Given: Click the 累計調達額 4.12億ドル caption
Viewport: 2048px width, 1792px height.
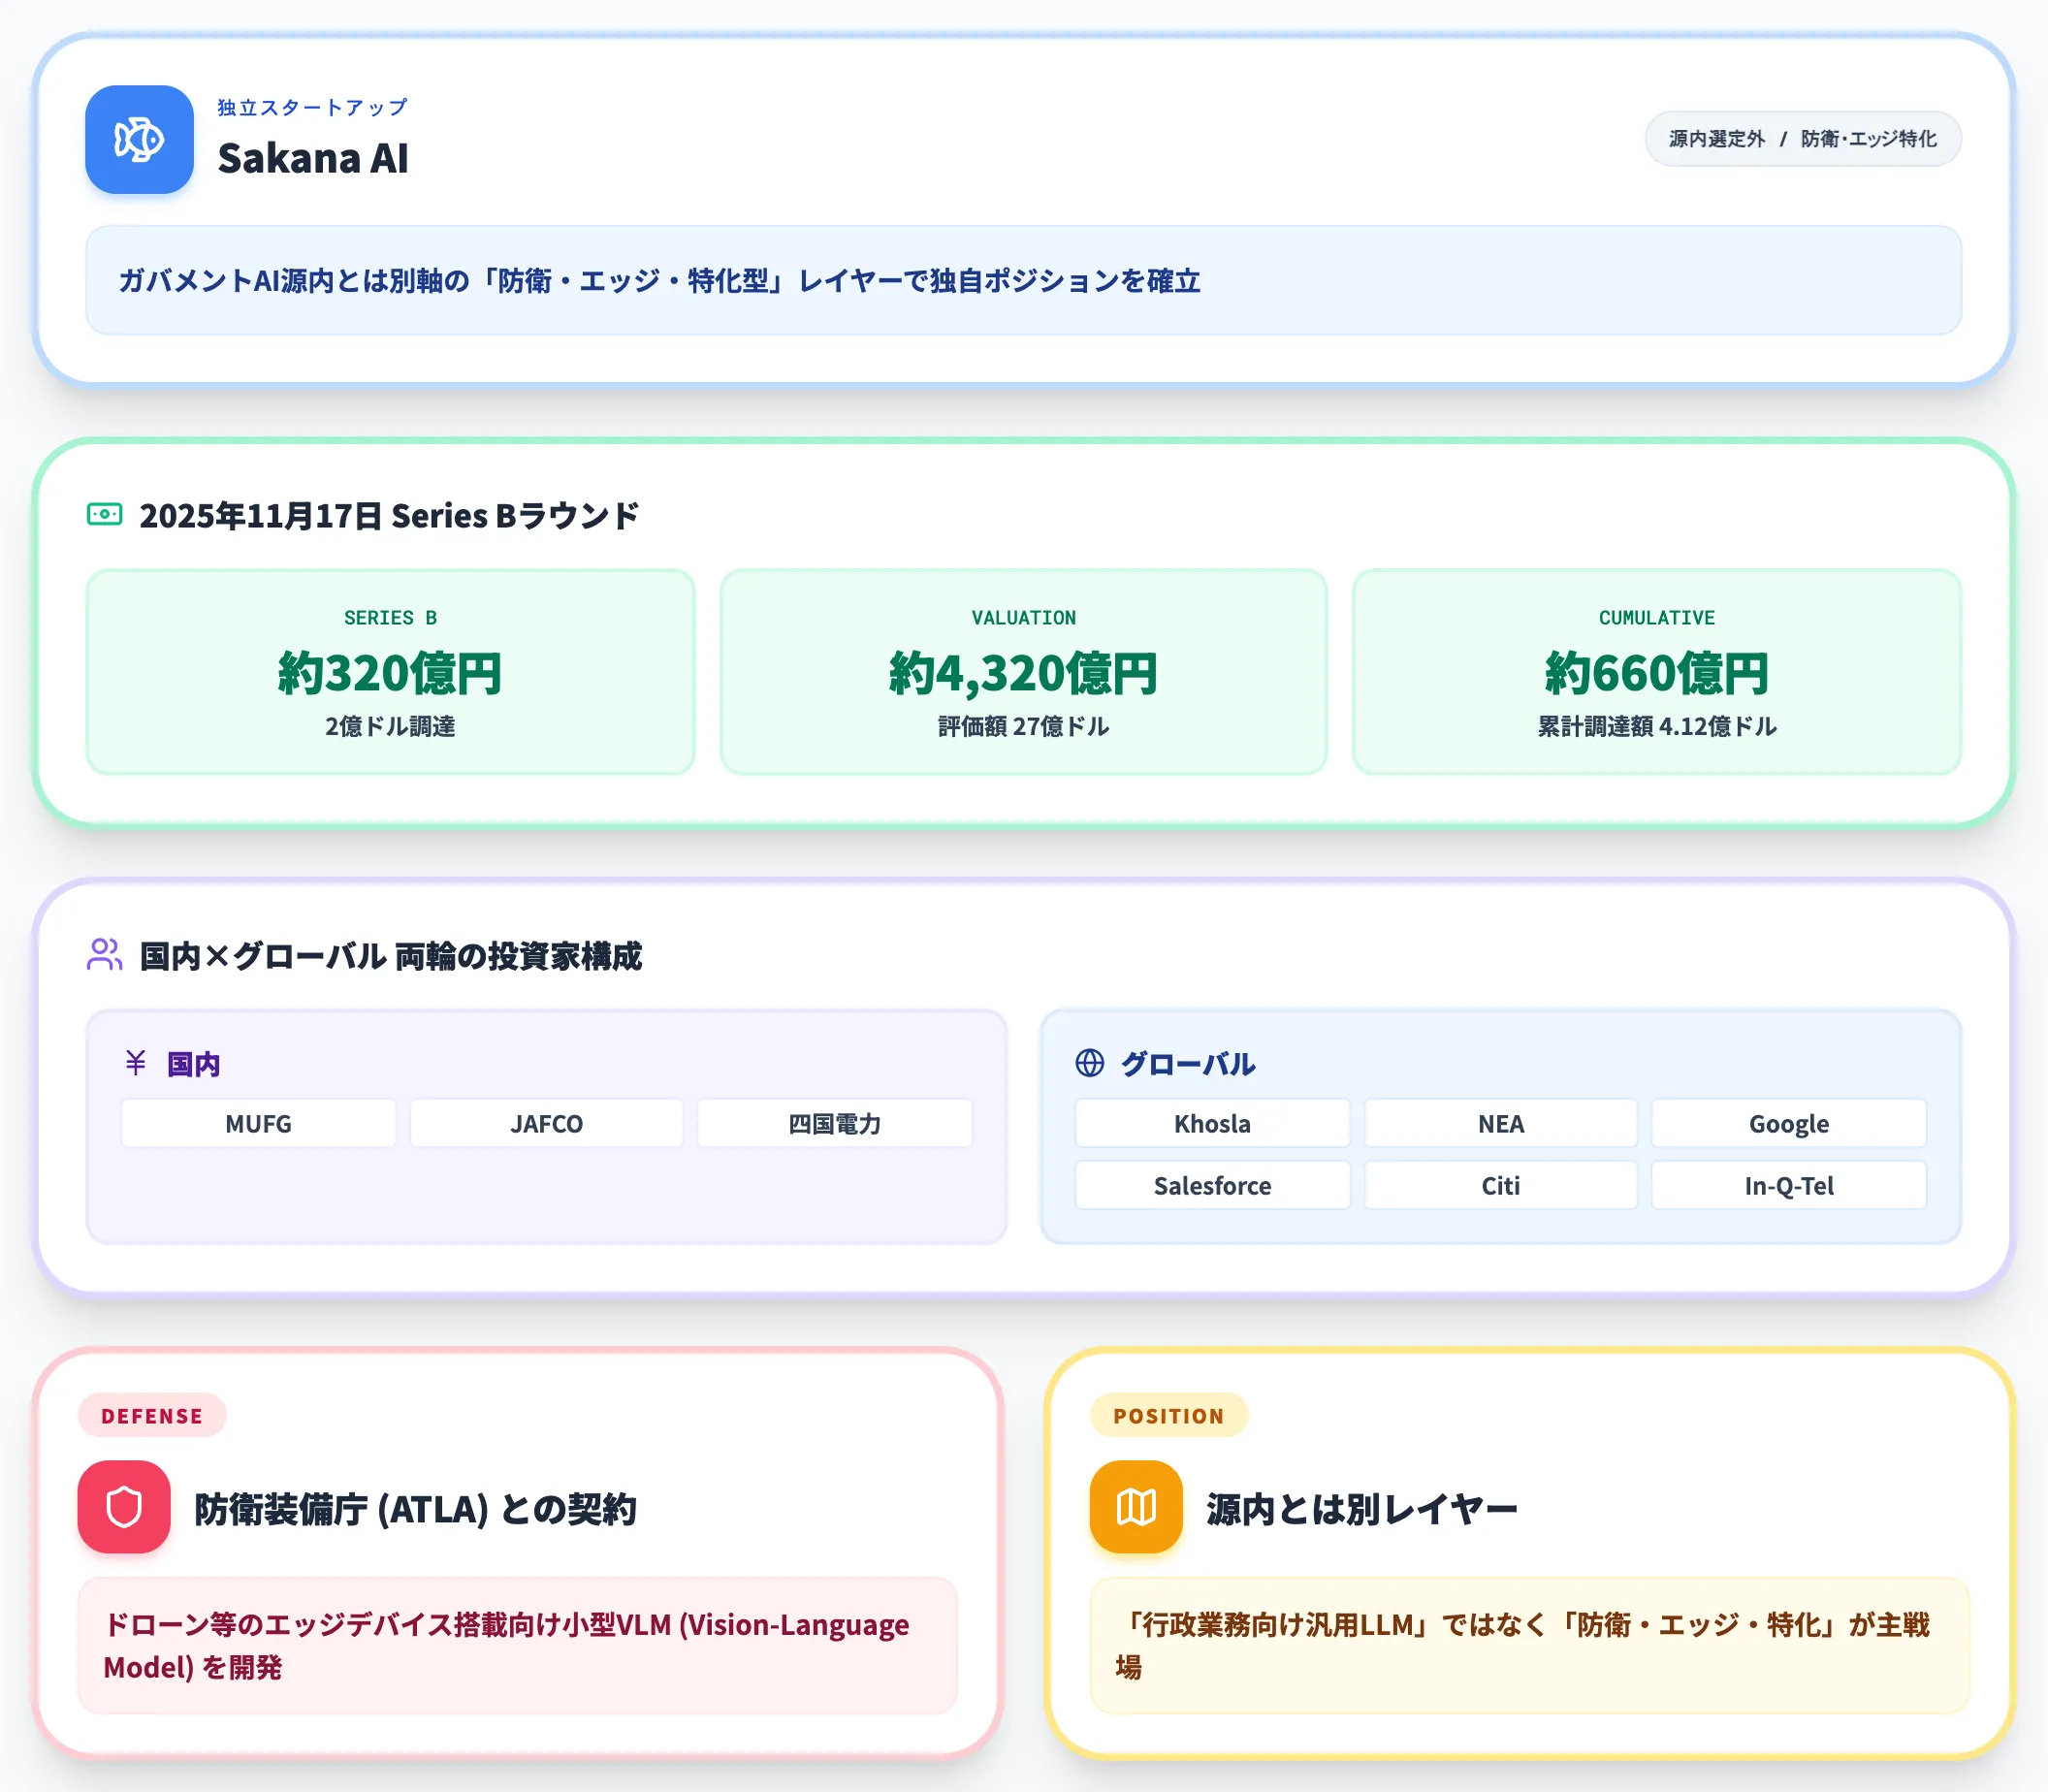Looking at the screenshot, I should pos(1657,727).
